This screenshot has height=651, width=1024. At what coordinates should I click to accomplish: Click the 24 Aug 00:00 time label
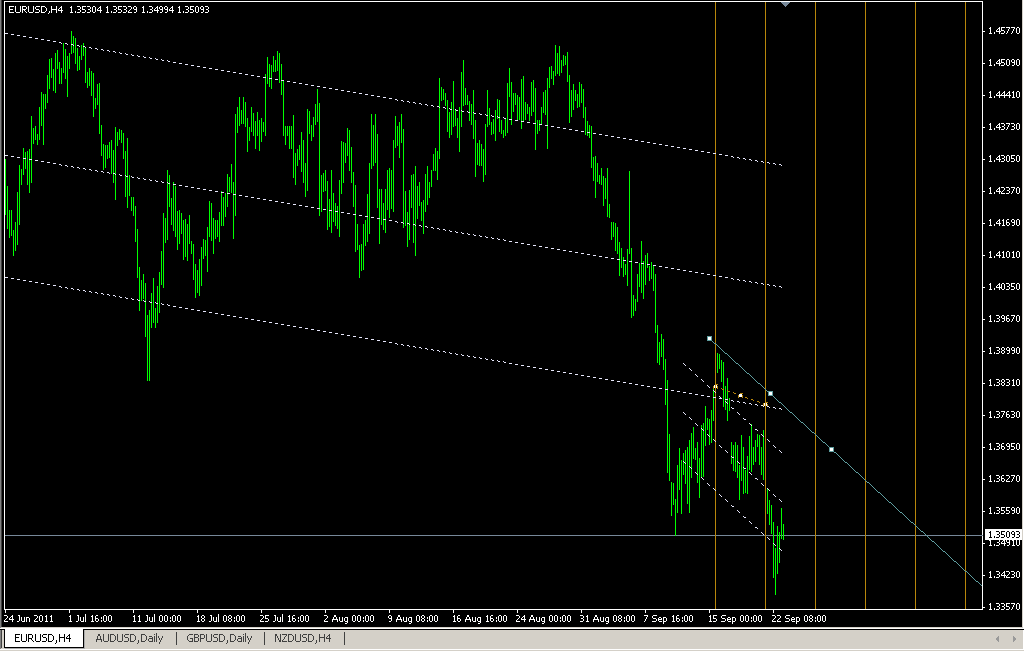543,618
